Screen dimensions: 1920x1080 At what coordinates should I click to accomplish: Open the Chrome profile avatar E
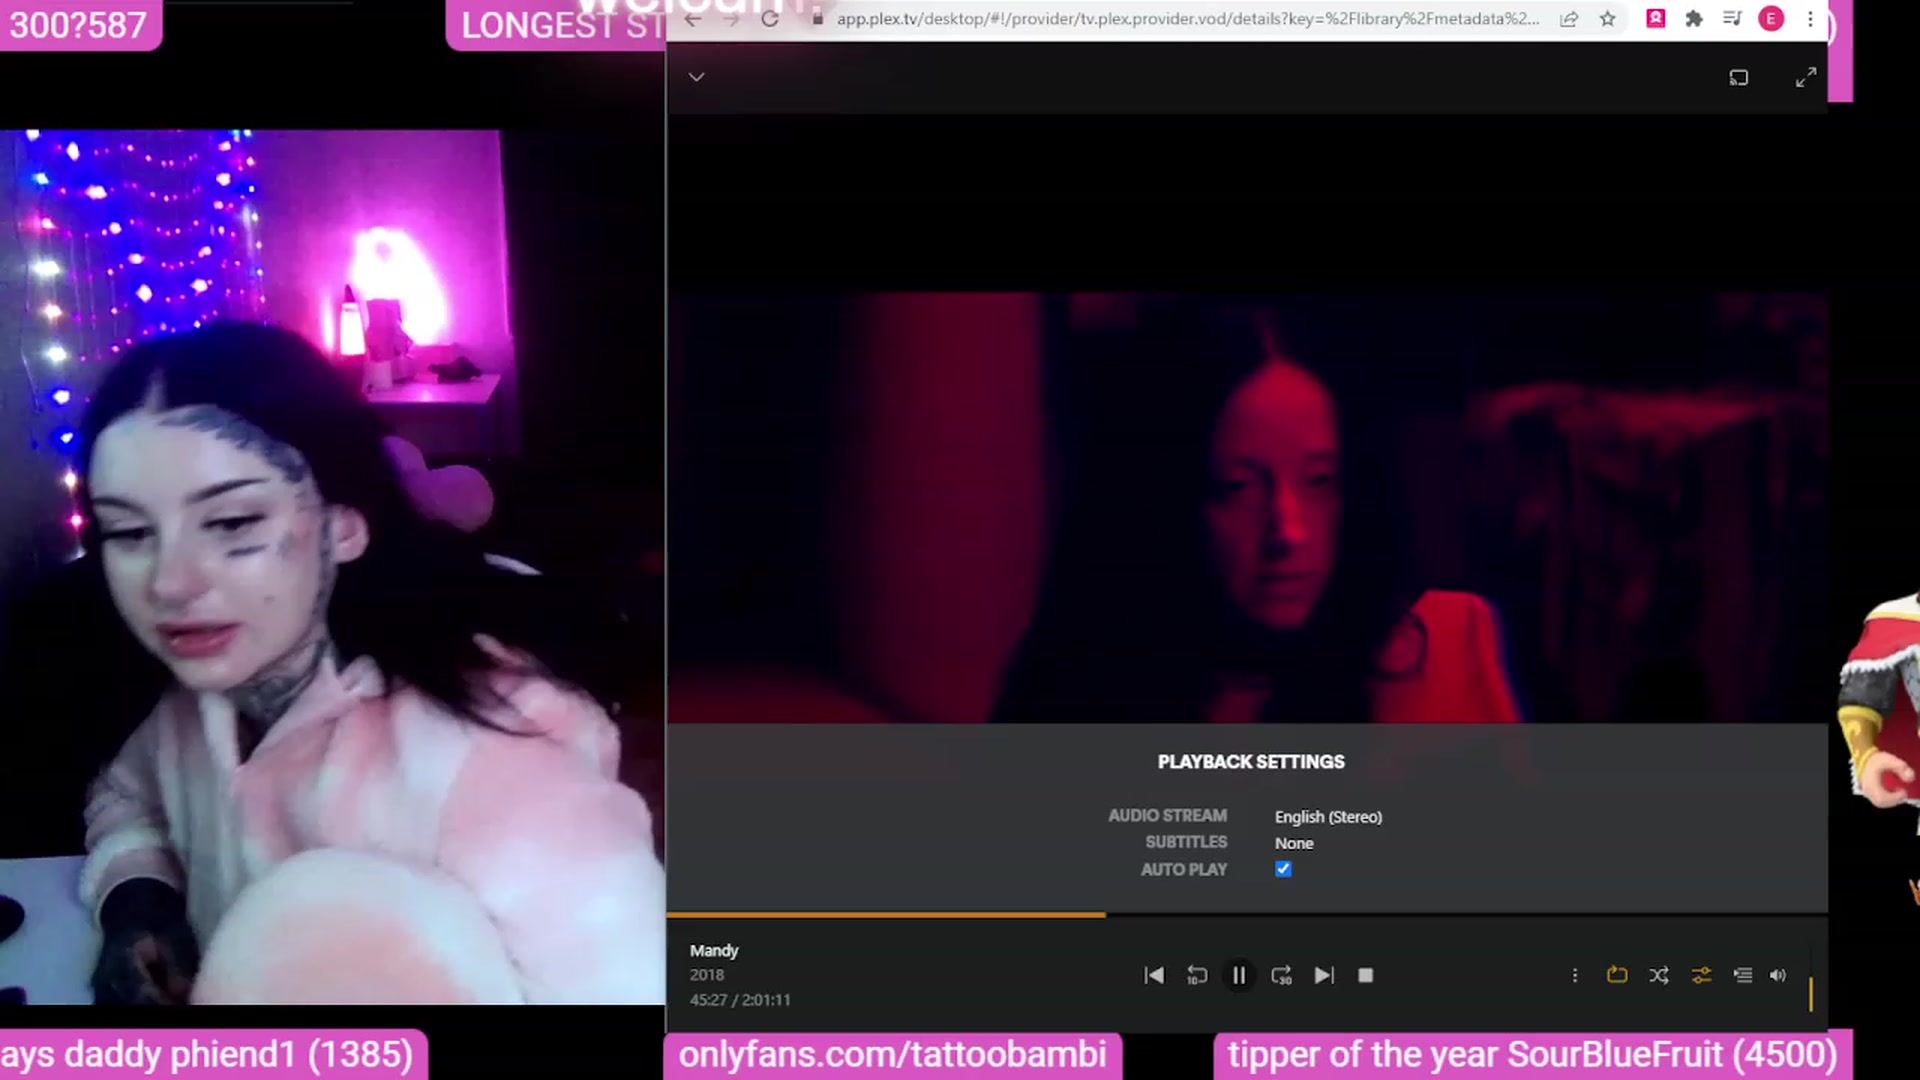pos(1771,19)
